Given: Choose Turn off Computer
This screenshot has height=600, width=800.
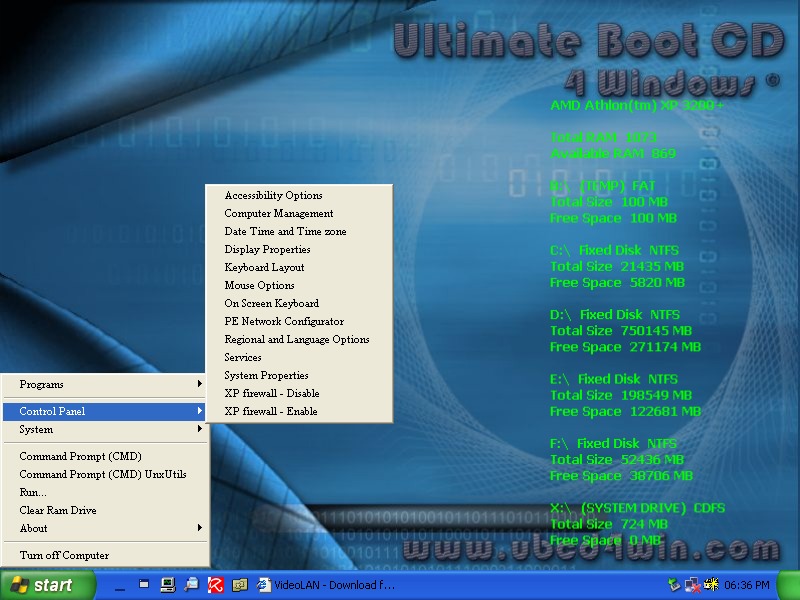Looking at the screenshot, I should 64,555.
